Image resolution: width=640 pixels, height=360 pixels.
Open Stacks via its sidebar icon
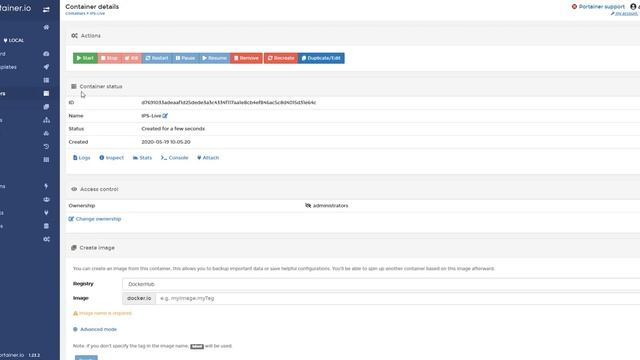point(46,80)
